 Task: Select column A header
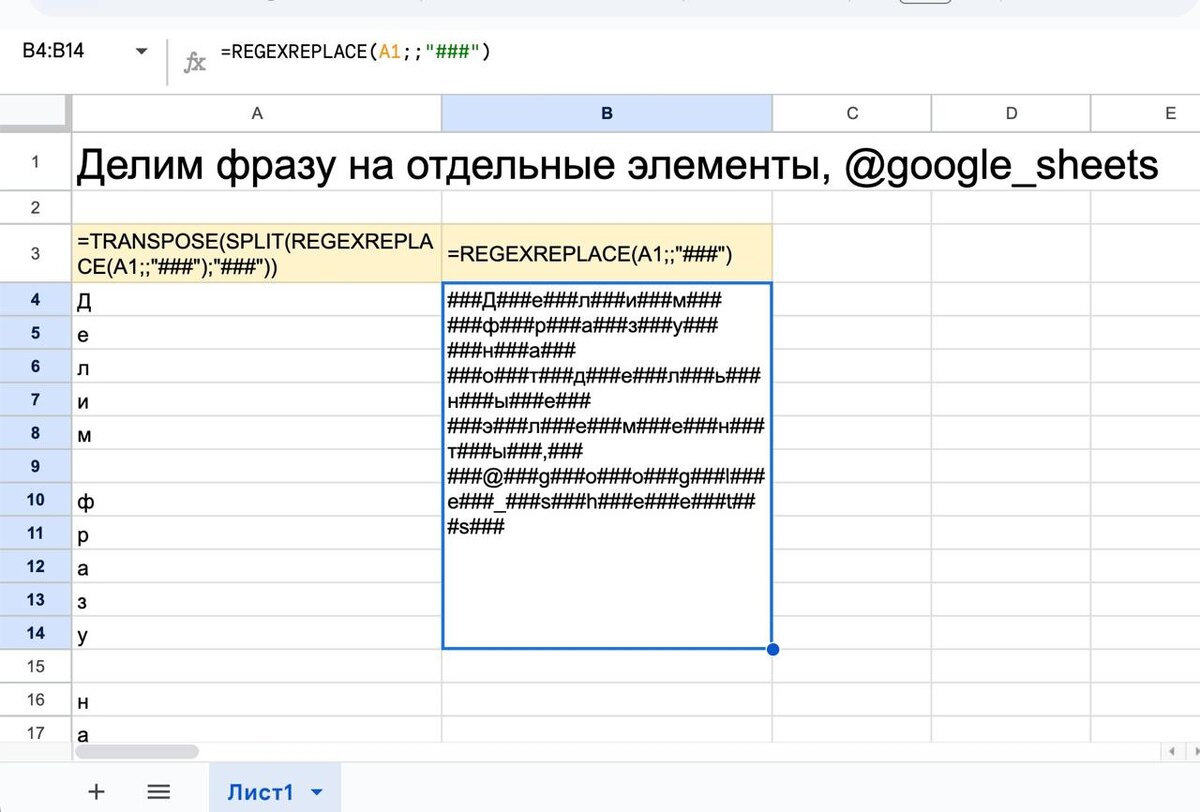tap(257, 114)
